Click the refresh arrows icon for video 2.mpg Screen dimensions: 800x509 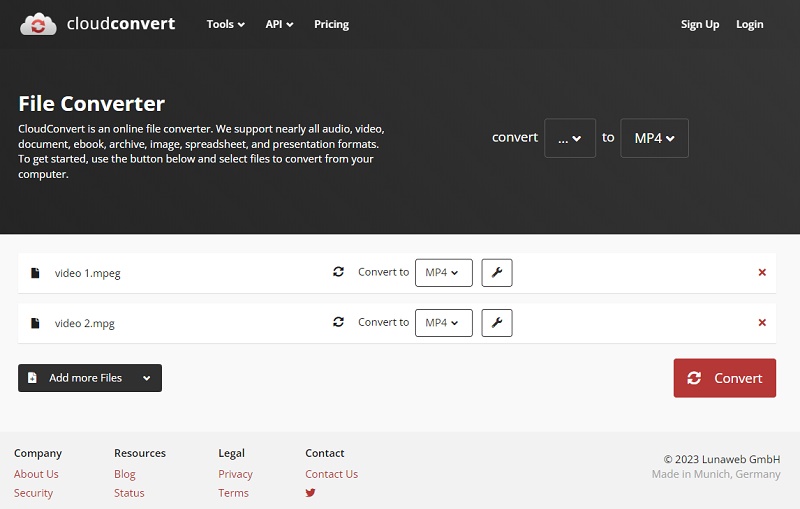click(338, 322)
